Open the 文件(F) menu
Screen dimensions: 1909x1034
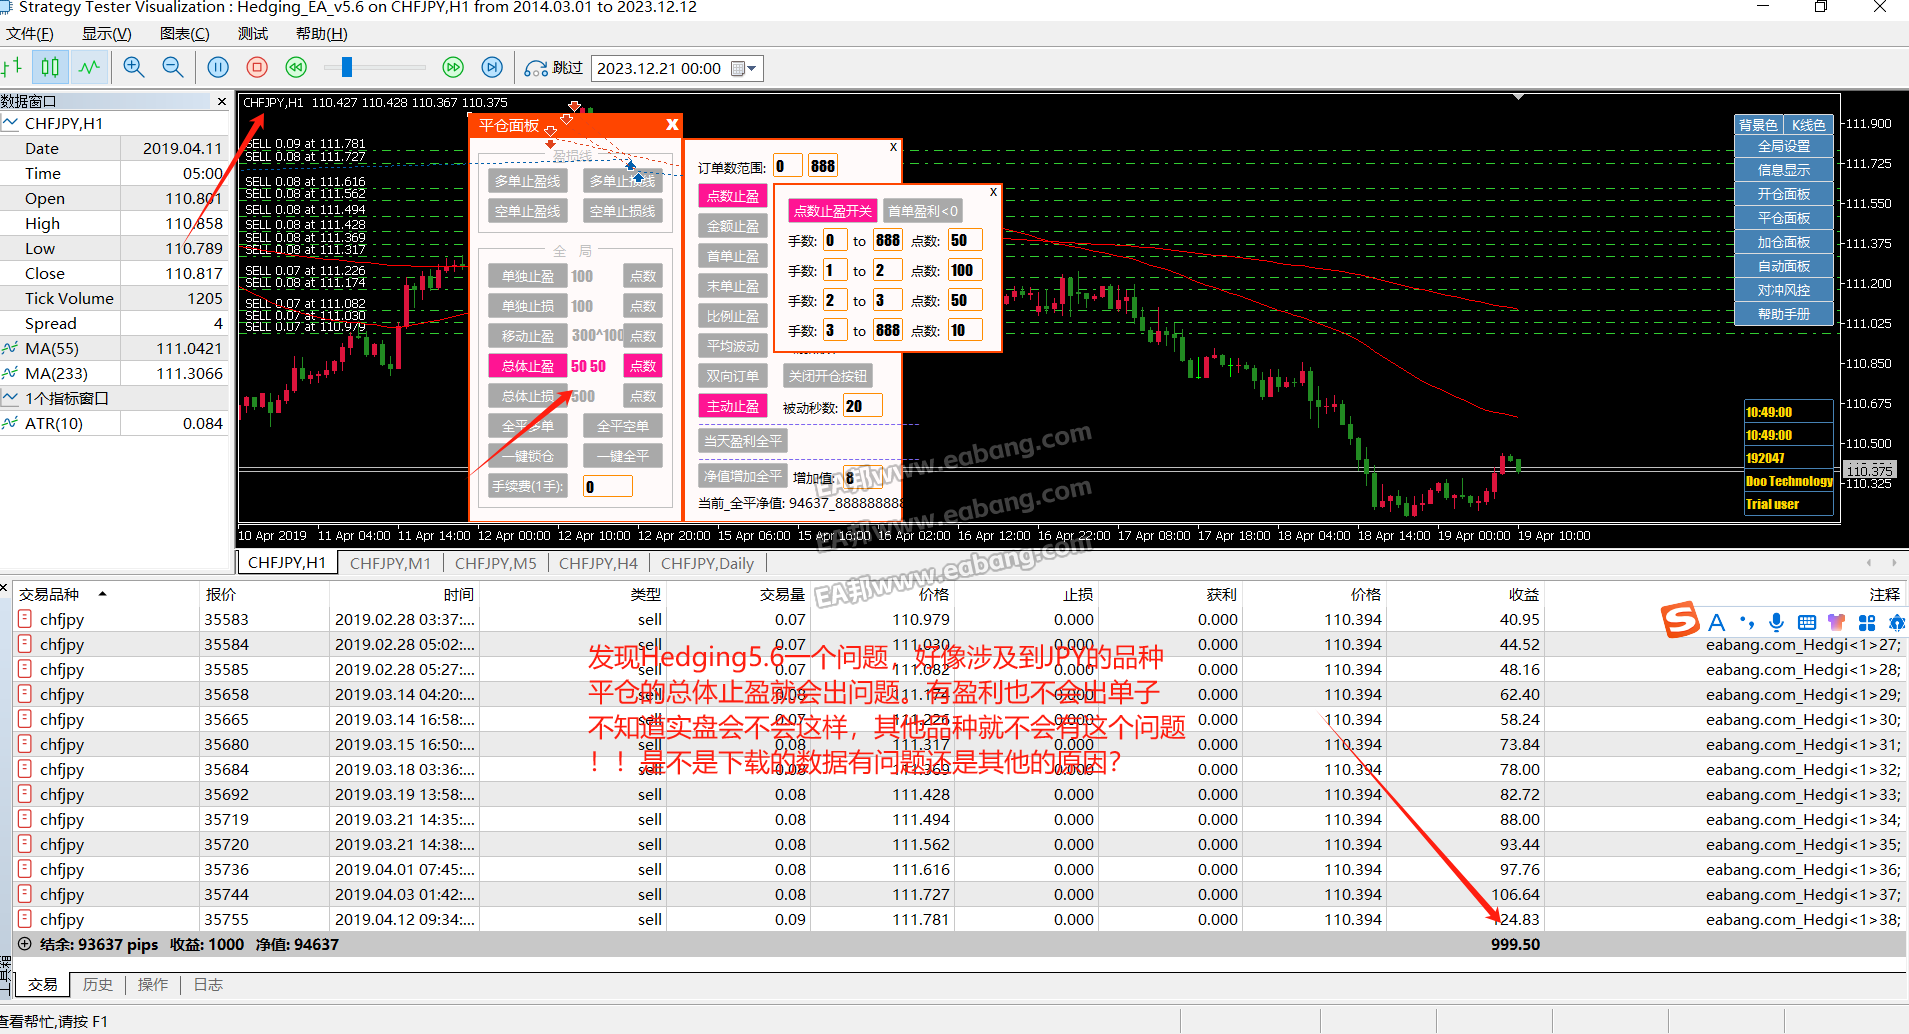click(30, 34)
